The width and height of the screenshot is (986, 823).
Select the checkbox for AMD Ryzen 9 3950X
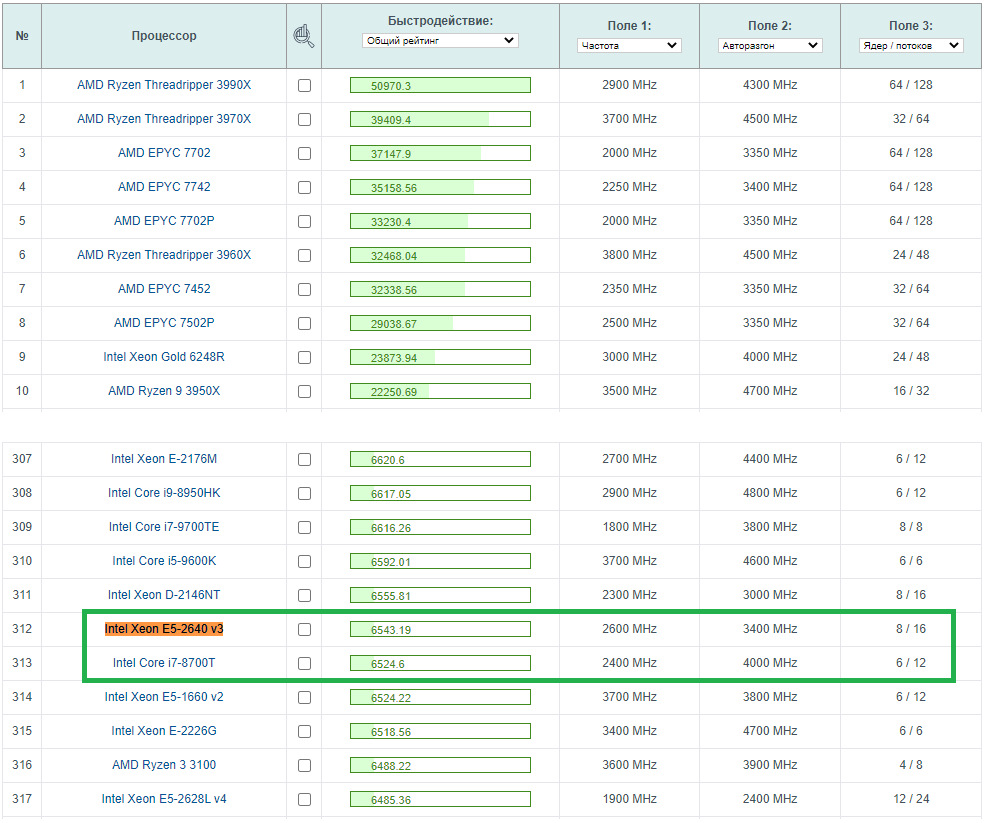[x=304, y=391]
